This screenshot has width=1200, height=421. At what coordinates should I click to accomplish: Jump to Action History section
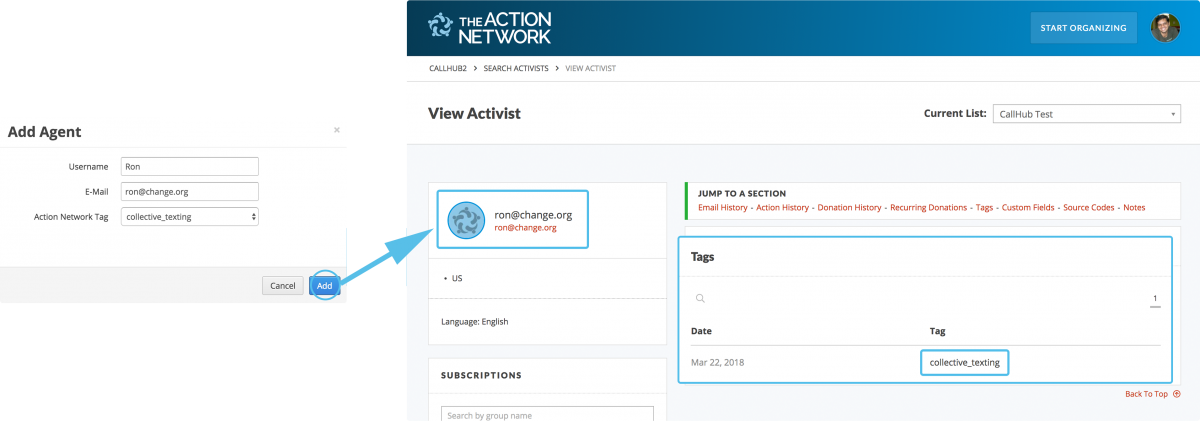tap(782, 207)
